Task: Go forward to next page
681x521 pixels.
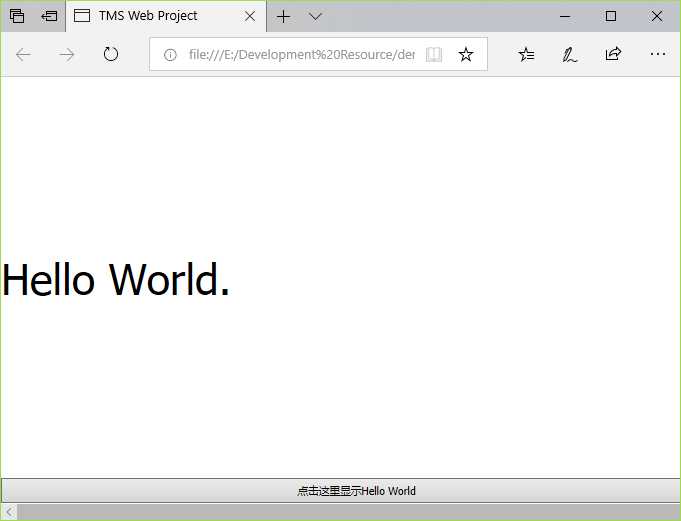Action: tap(66, 55)
